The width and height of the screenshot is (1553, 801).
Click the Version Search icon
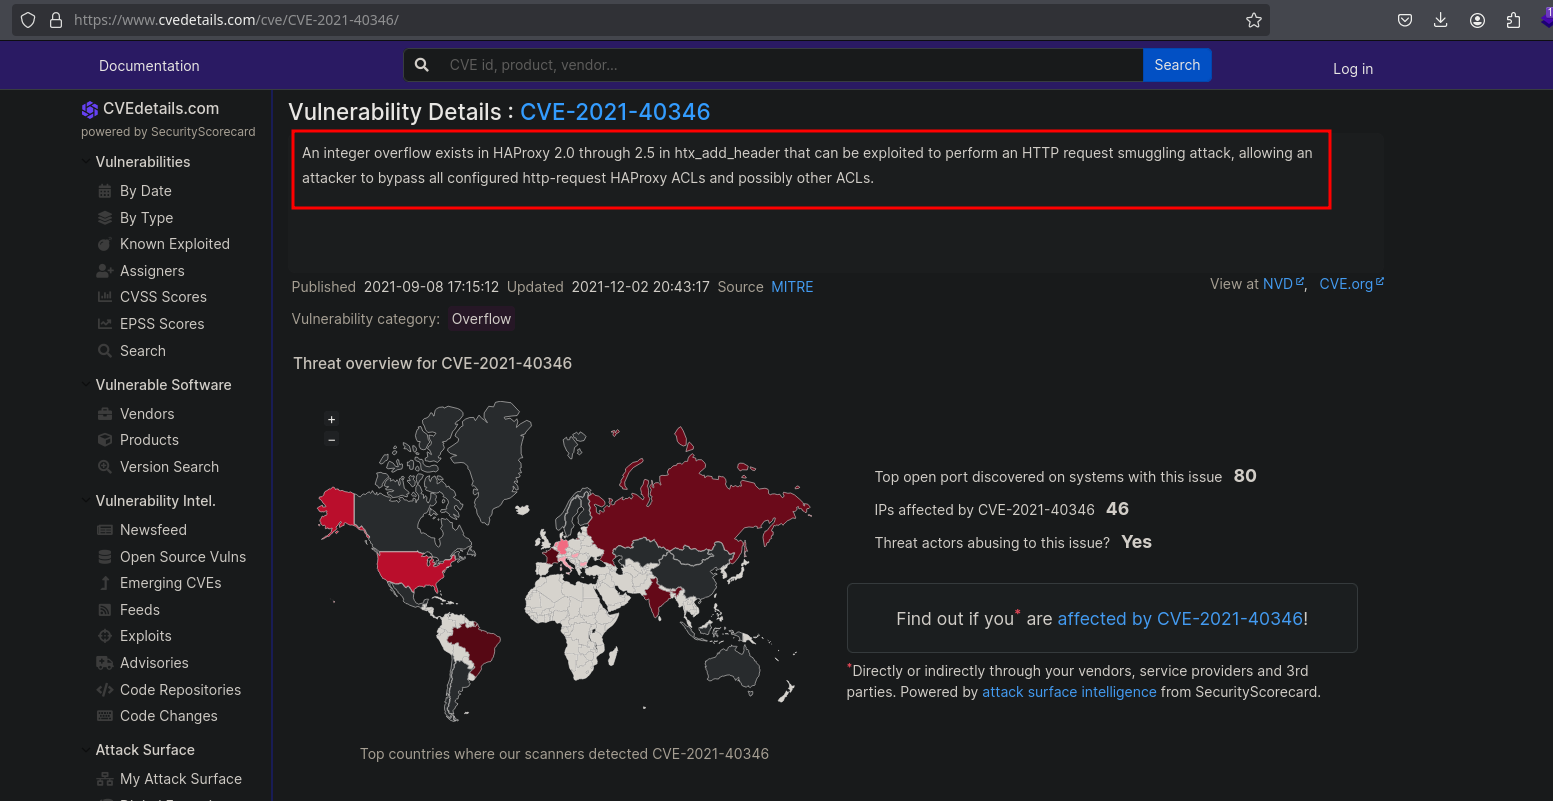(105, 467)
